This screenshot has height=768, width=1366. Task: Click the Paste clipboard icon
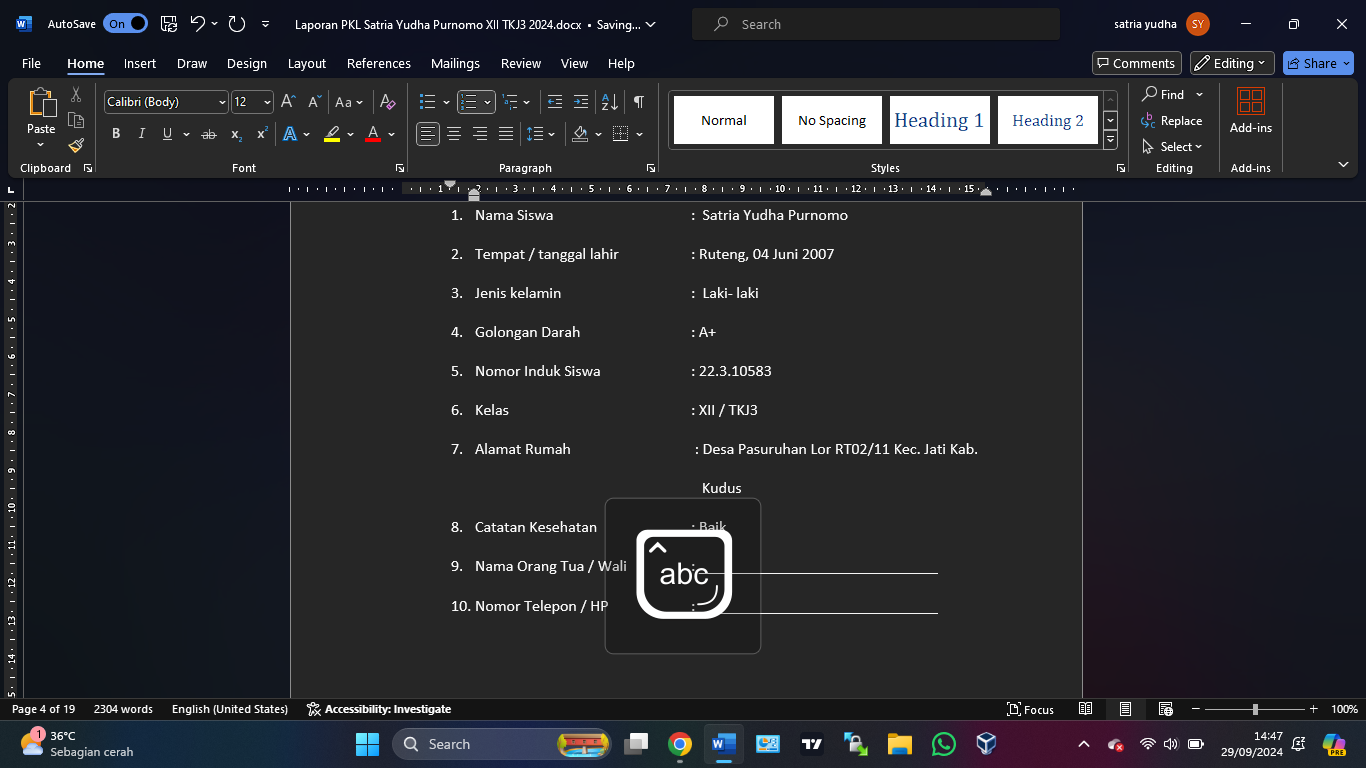(x=41, y=103)
